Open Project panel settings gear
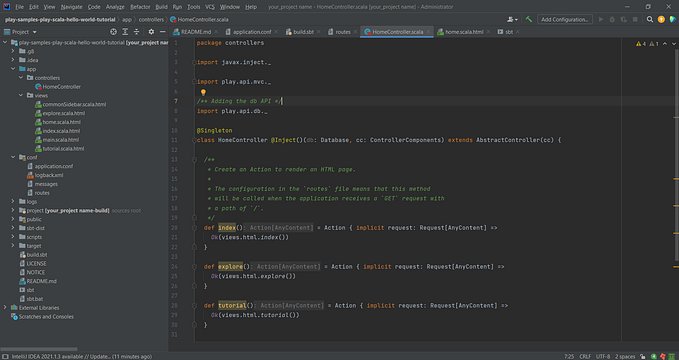The height and width of the screenshot is (360, 679). click(x=151, y=32)
